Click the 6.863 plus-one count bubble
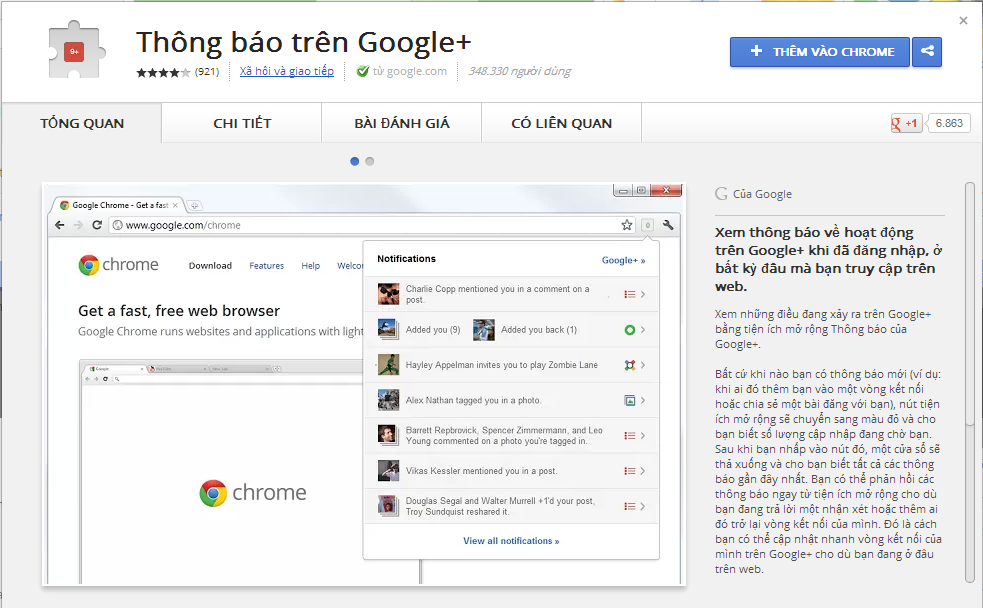Screen dimensions: 983x608 click(949, 123)
